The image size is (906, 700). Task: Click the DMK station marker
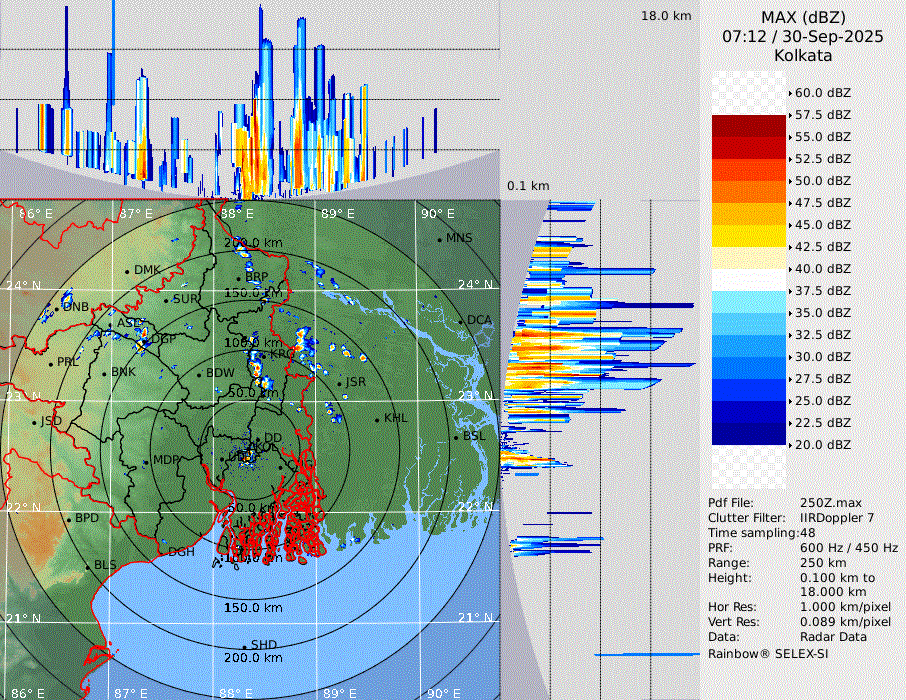[x=127, y=271]
